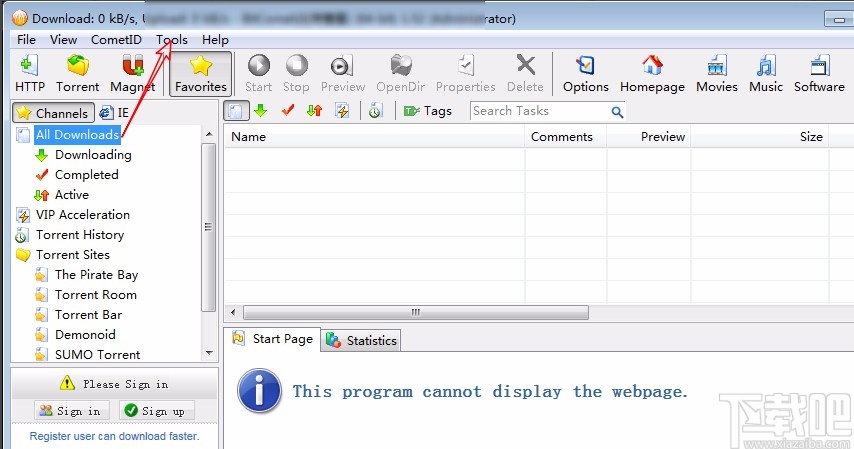This screenshot has width=854, height=449.
Task: Sort tasks by the Preview column
Action: tap(649, 137)
